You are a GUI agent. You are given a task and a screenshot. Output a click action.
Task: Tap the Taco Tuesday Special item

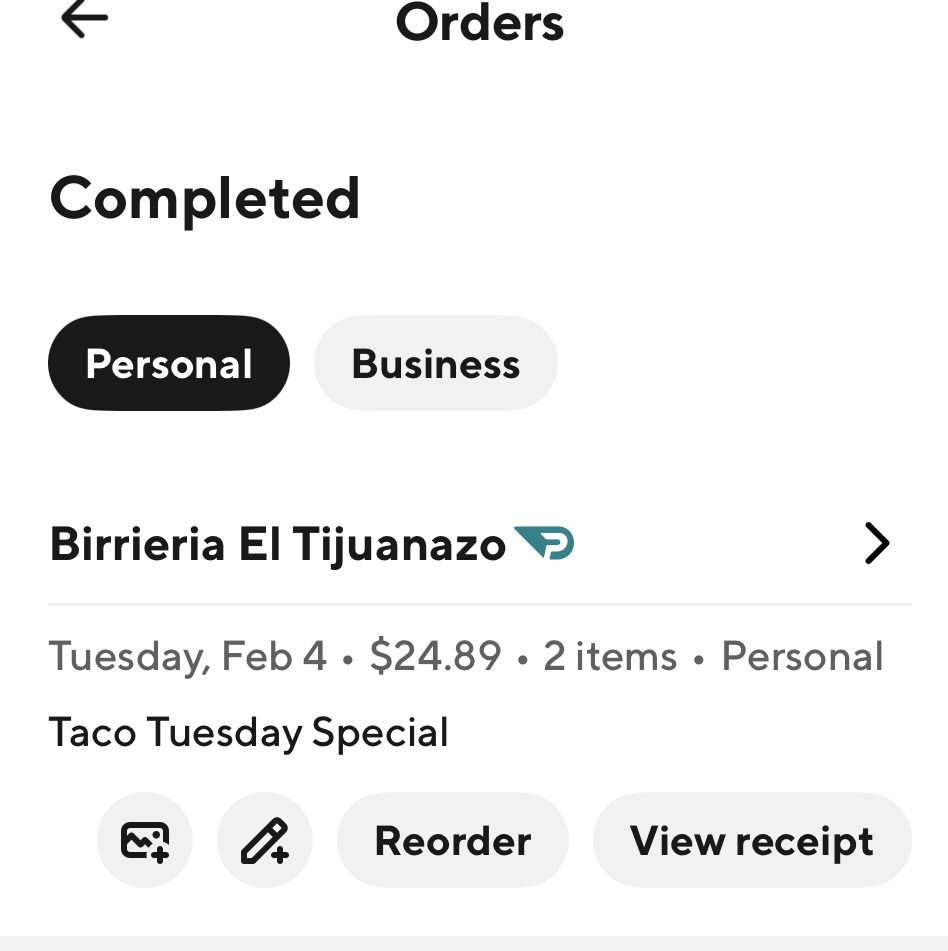tap(248, 733)
